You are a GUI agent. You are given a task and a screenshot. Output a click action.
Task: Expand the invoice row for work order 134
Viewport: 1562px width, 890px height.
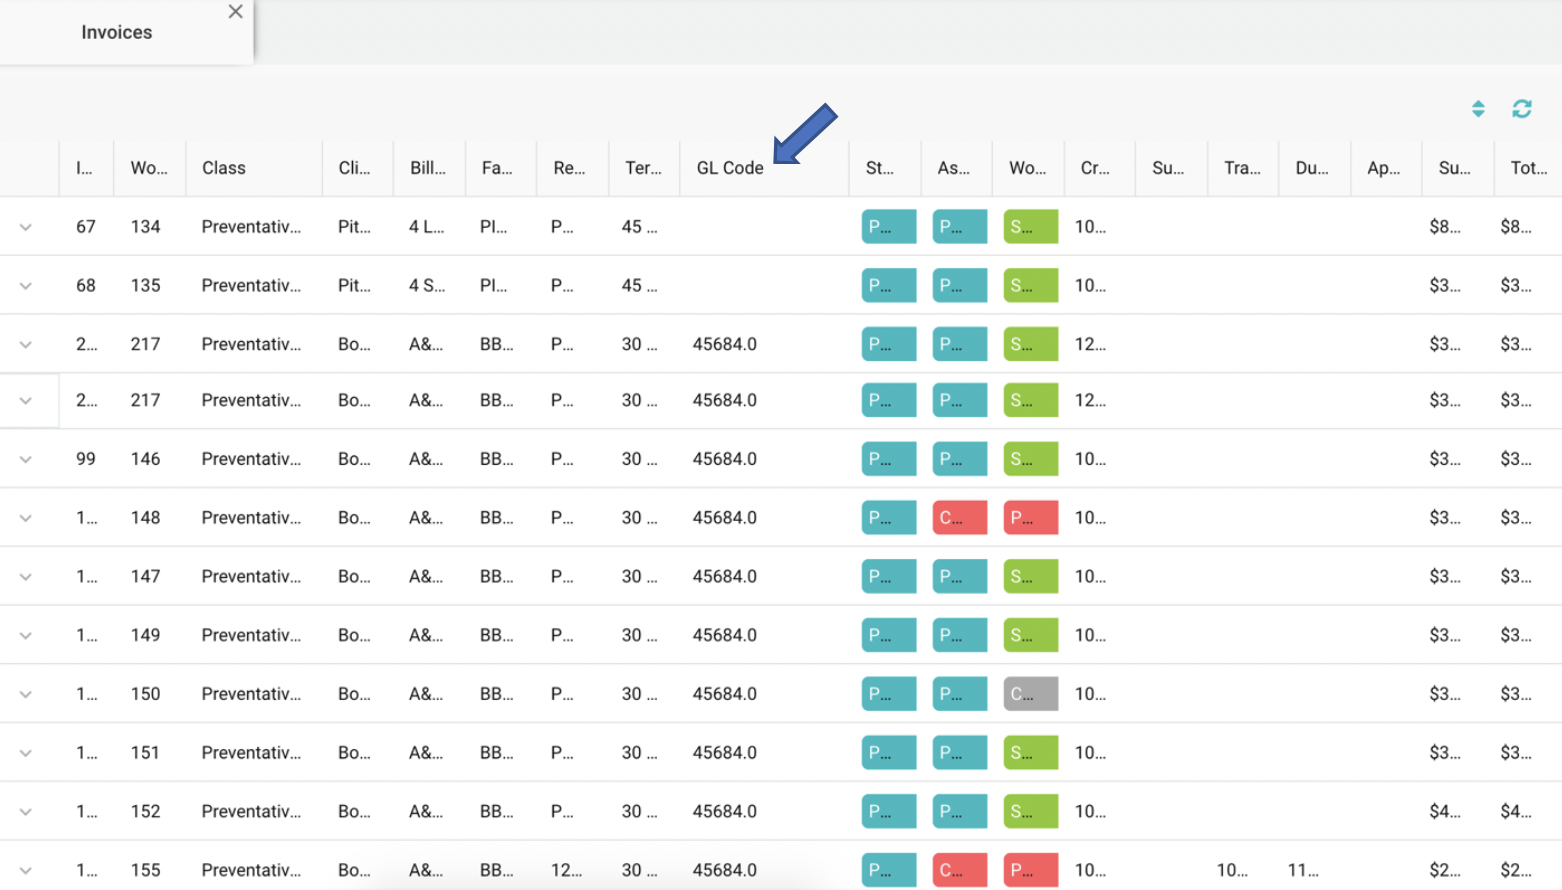point(26,226)
